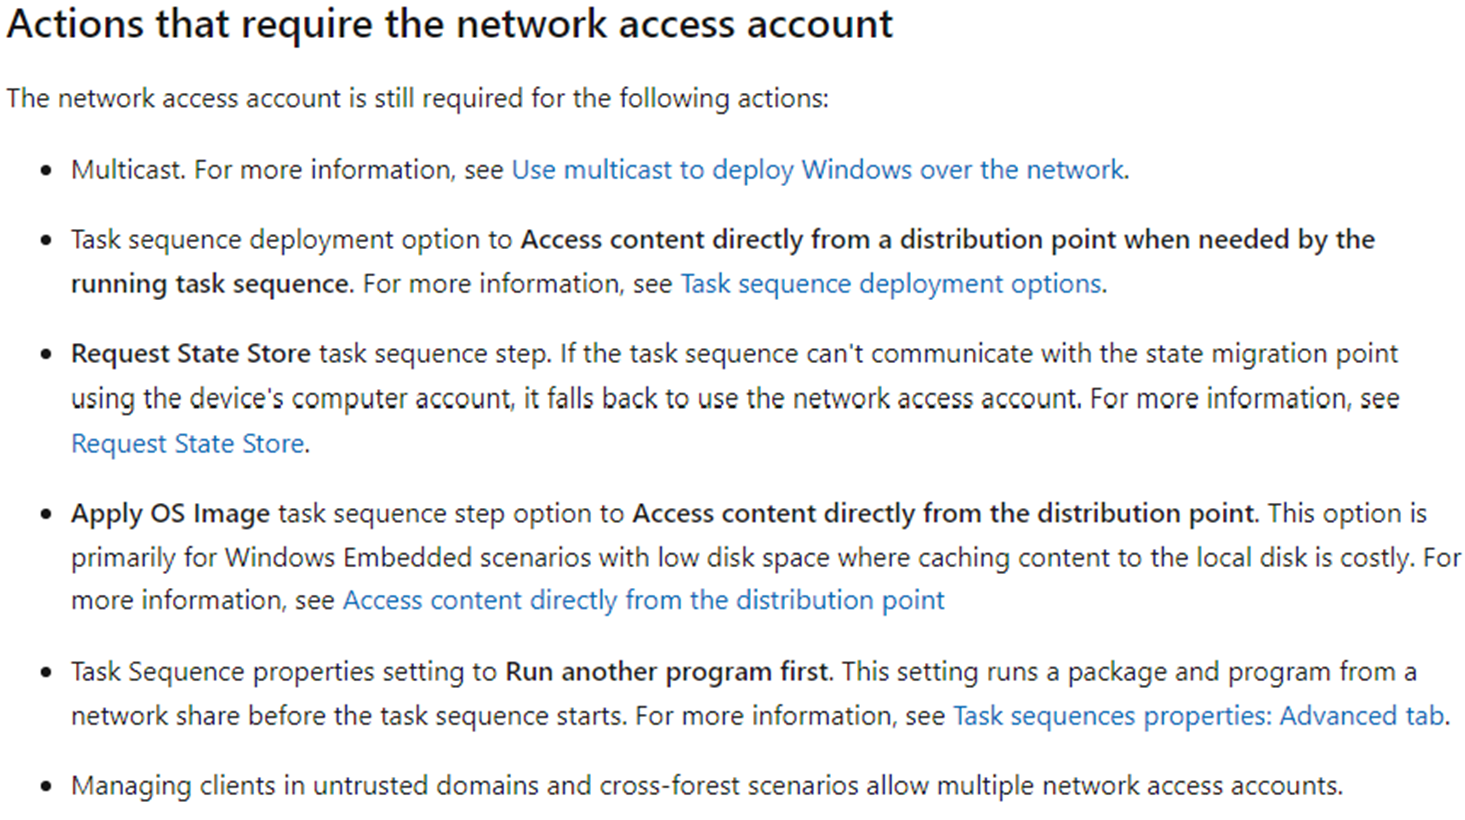Click the word Multicast in first bullet
The height and width of the screenshot is (820, 1465).
127,170
